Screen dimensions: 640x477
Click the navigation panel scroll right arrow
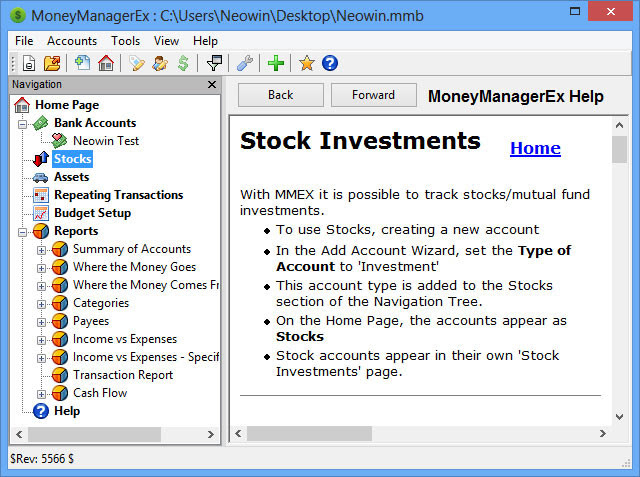click(211, 435)
